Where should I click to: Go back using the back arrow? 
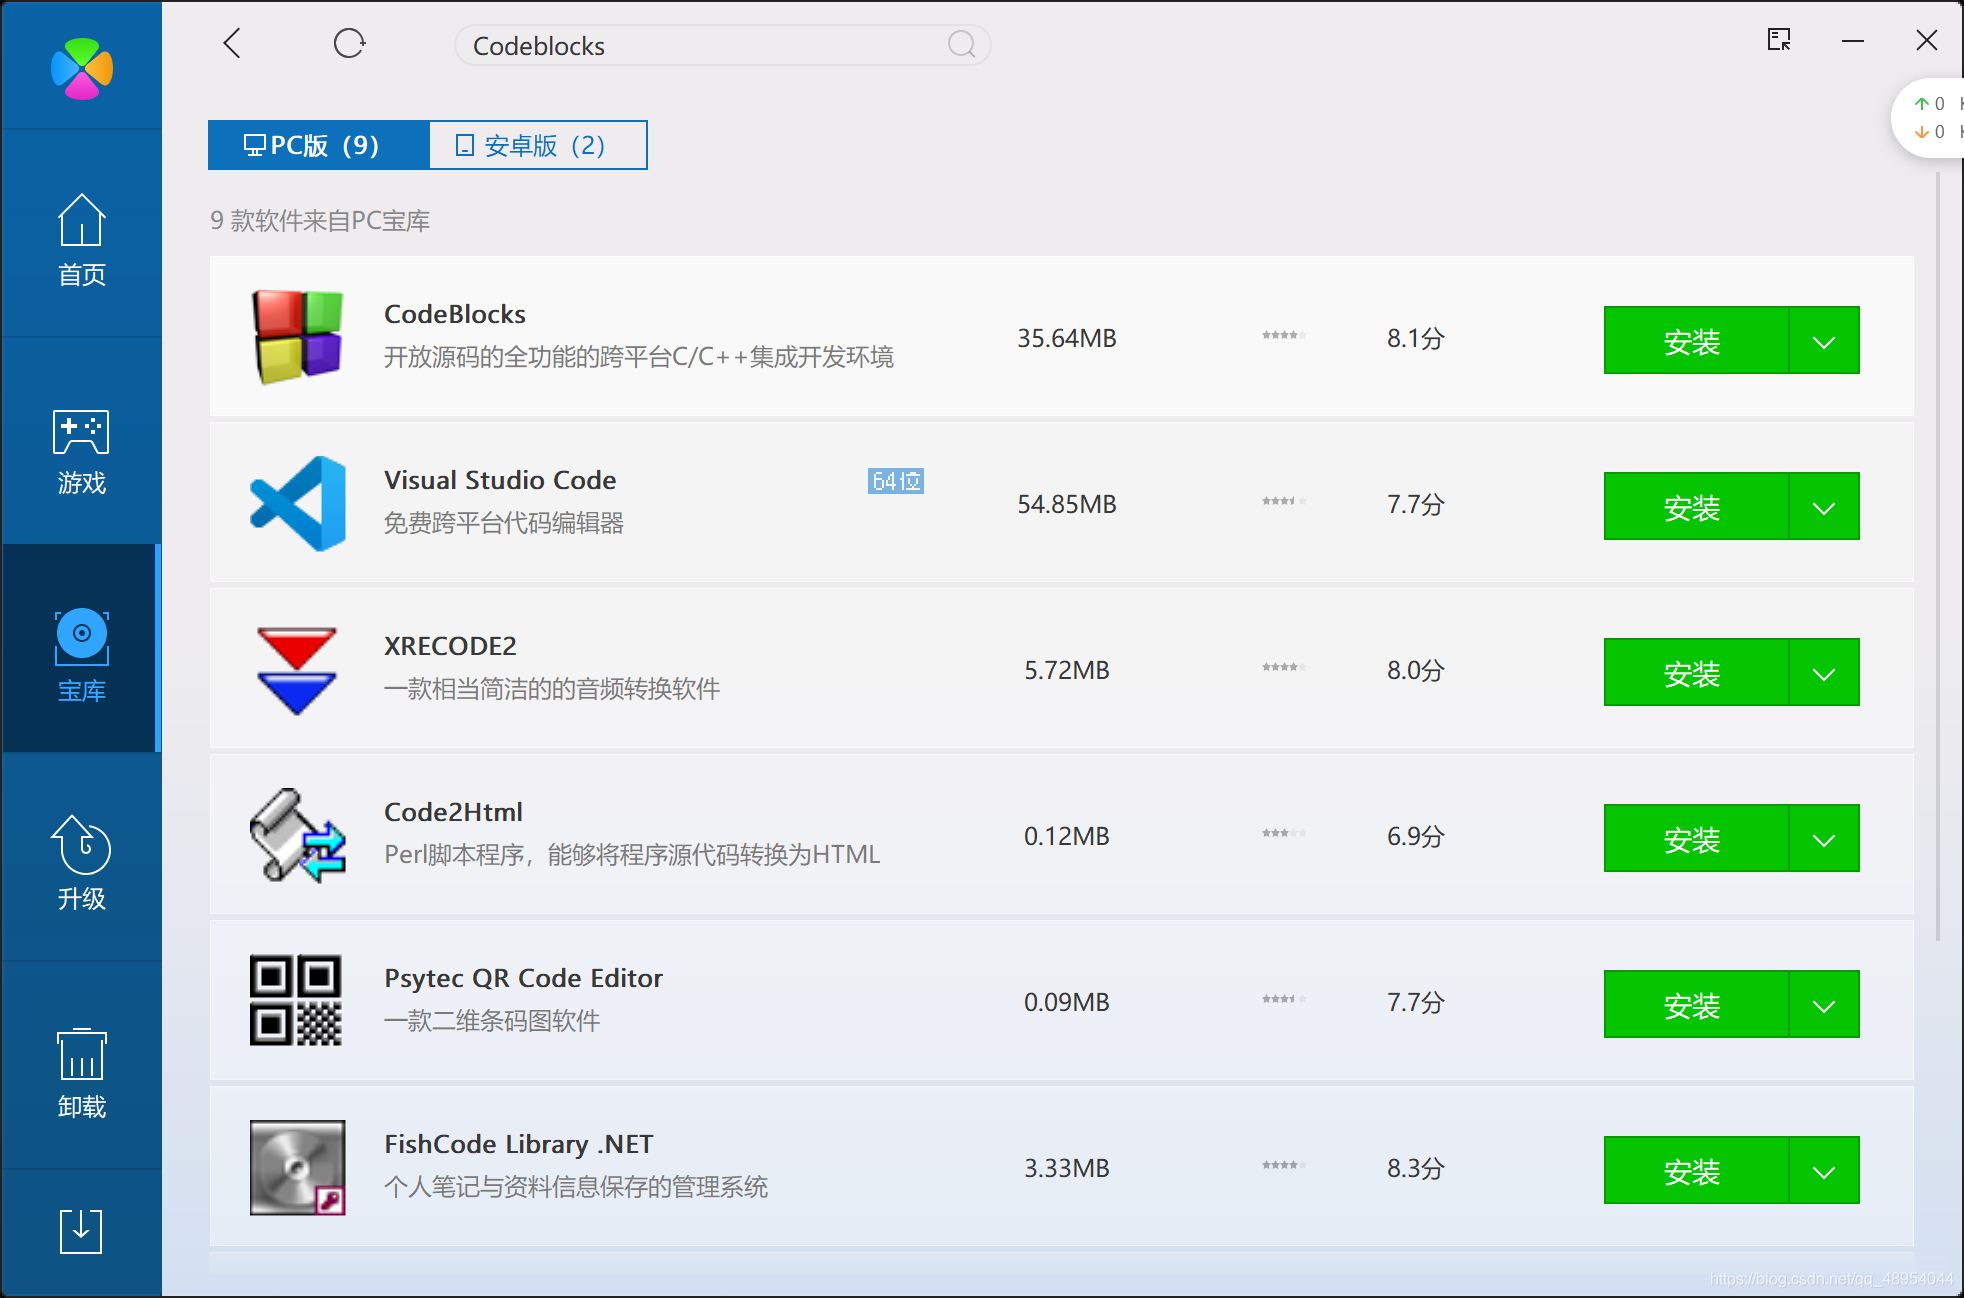coord(232,44)
